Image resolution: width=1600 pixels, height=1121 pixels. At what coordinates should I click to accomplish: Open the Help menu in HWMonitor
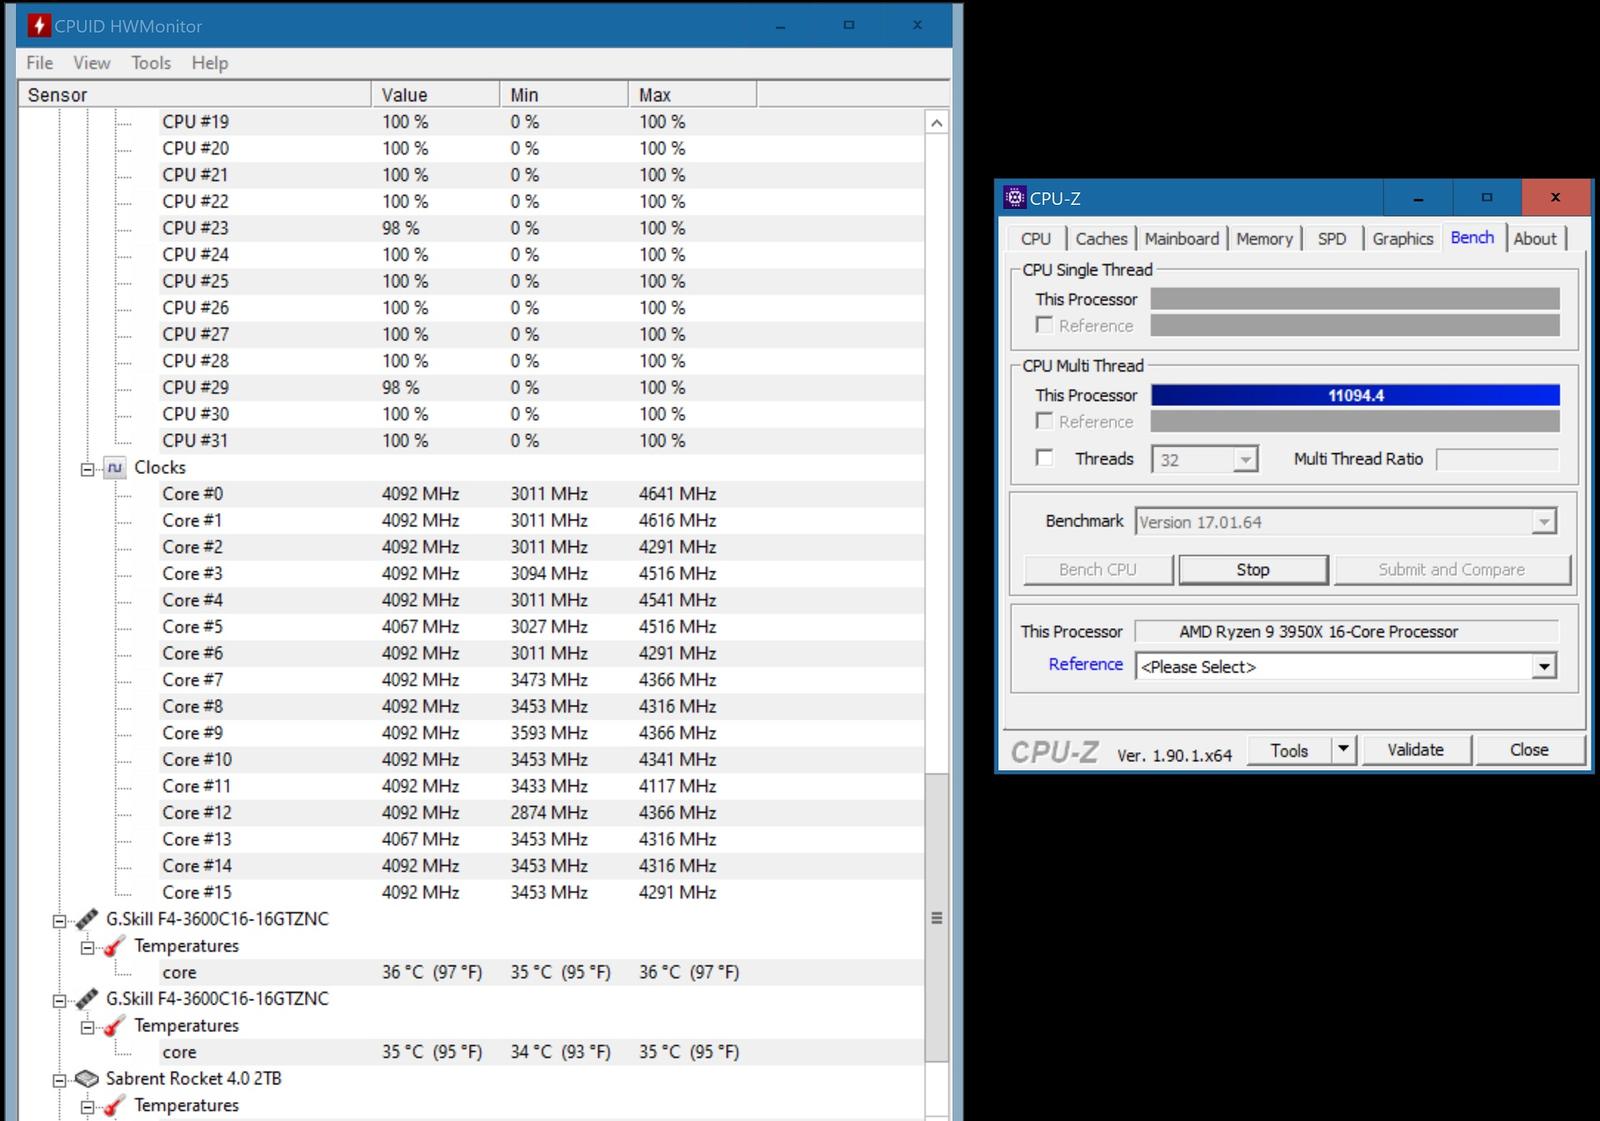pyautogui.click(x=210, y=63)
